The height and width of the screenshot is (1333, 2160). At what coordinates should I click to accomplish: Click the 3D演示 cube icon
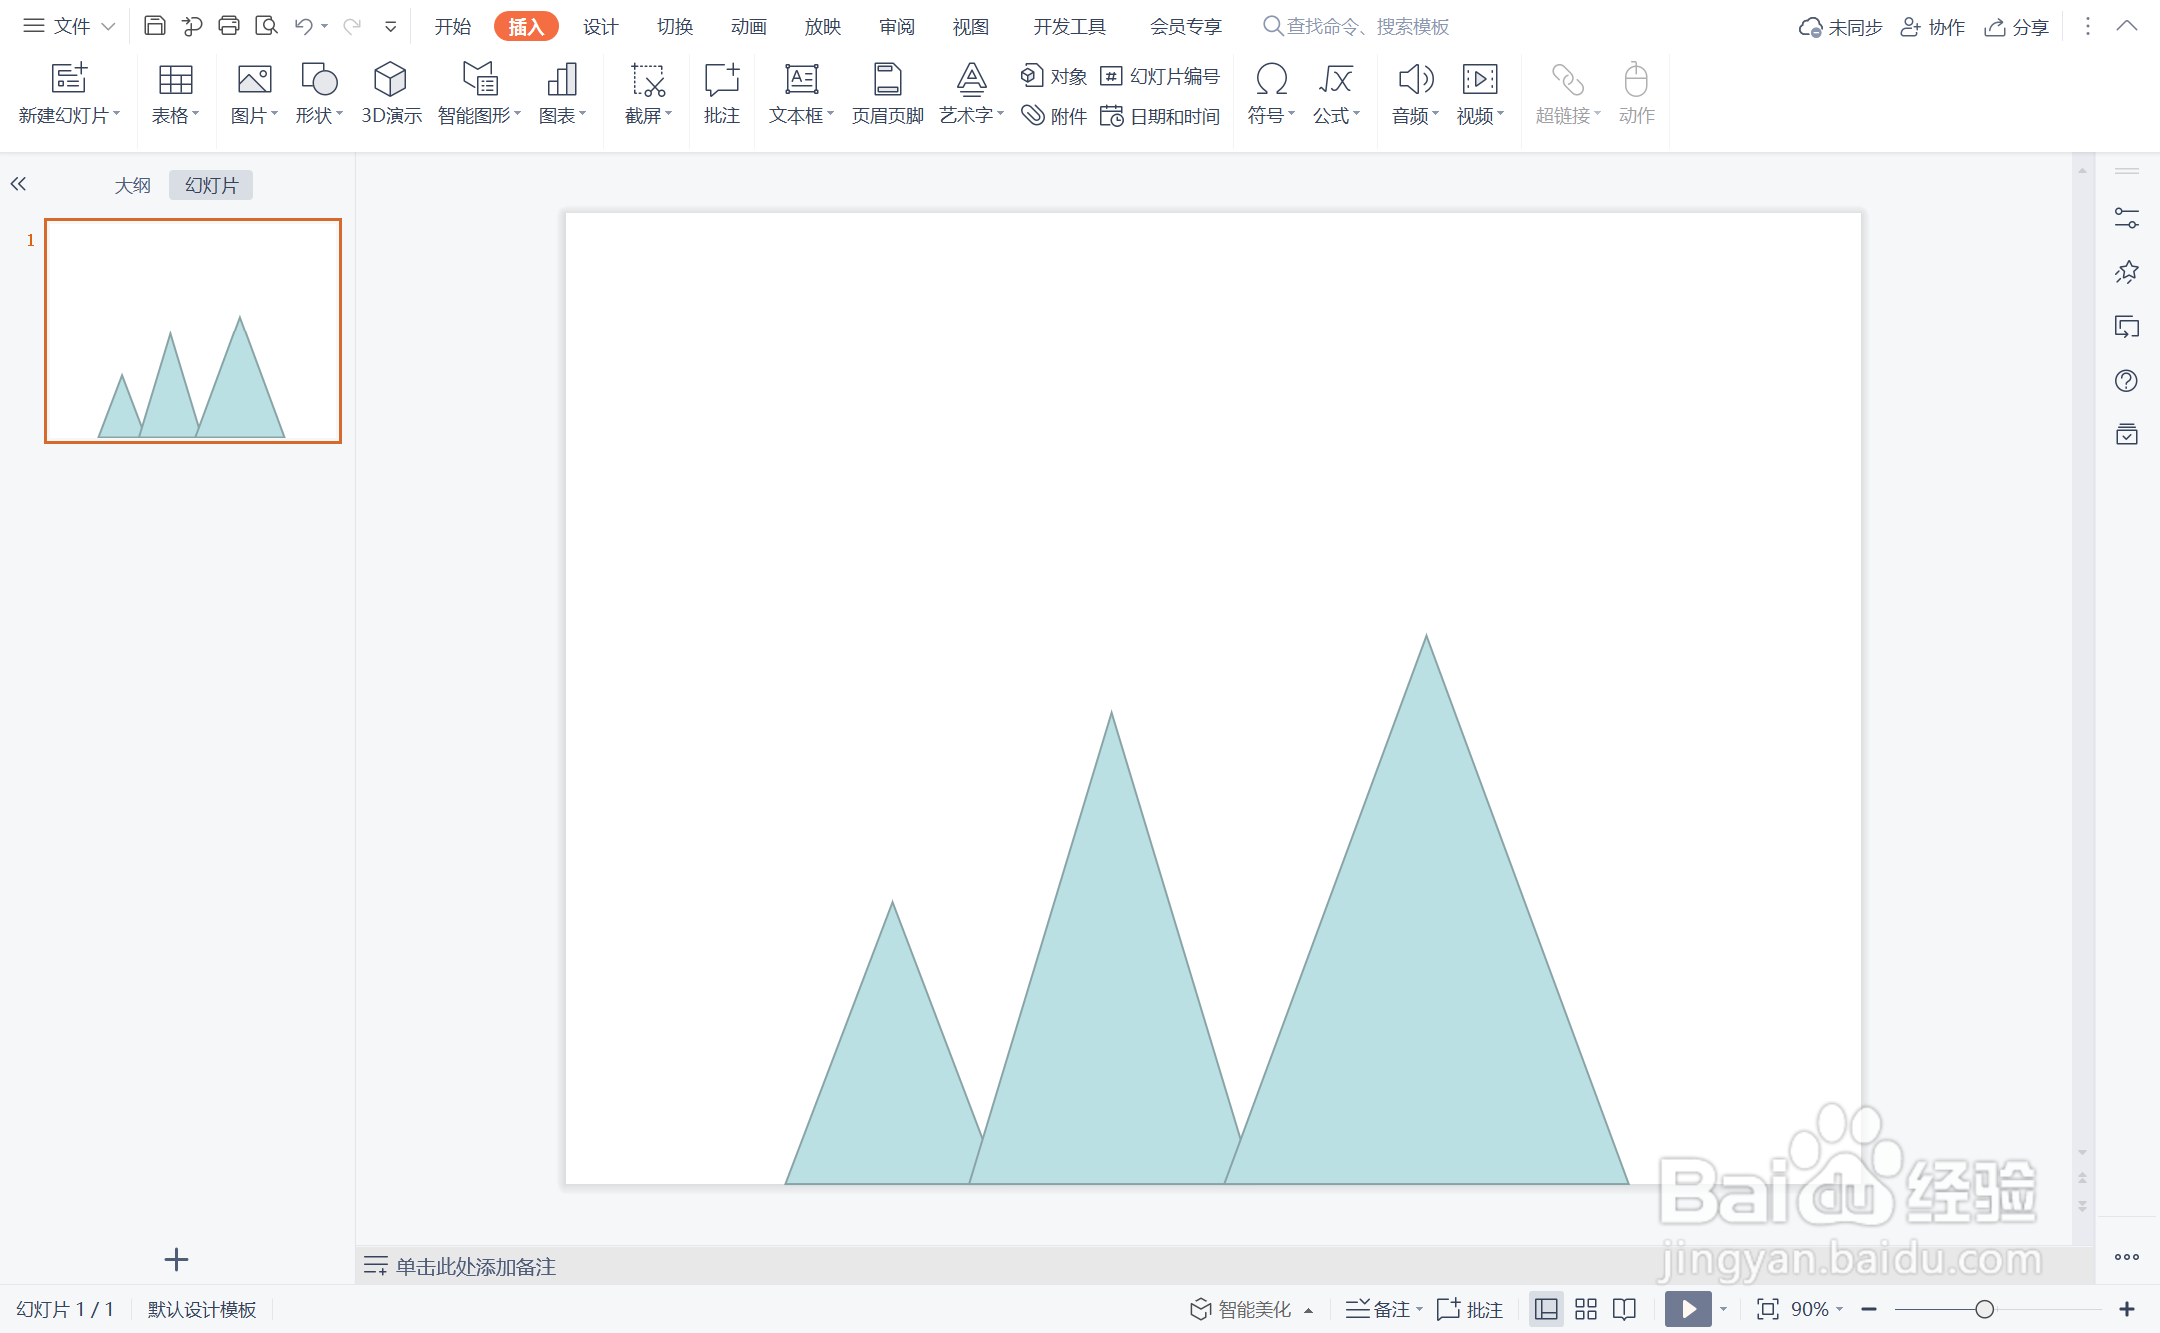tap(390, 80)
